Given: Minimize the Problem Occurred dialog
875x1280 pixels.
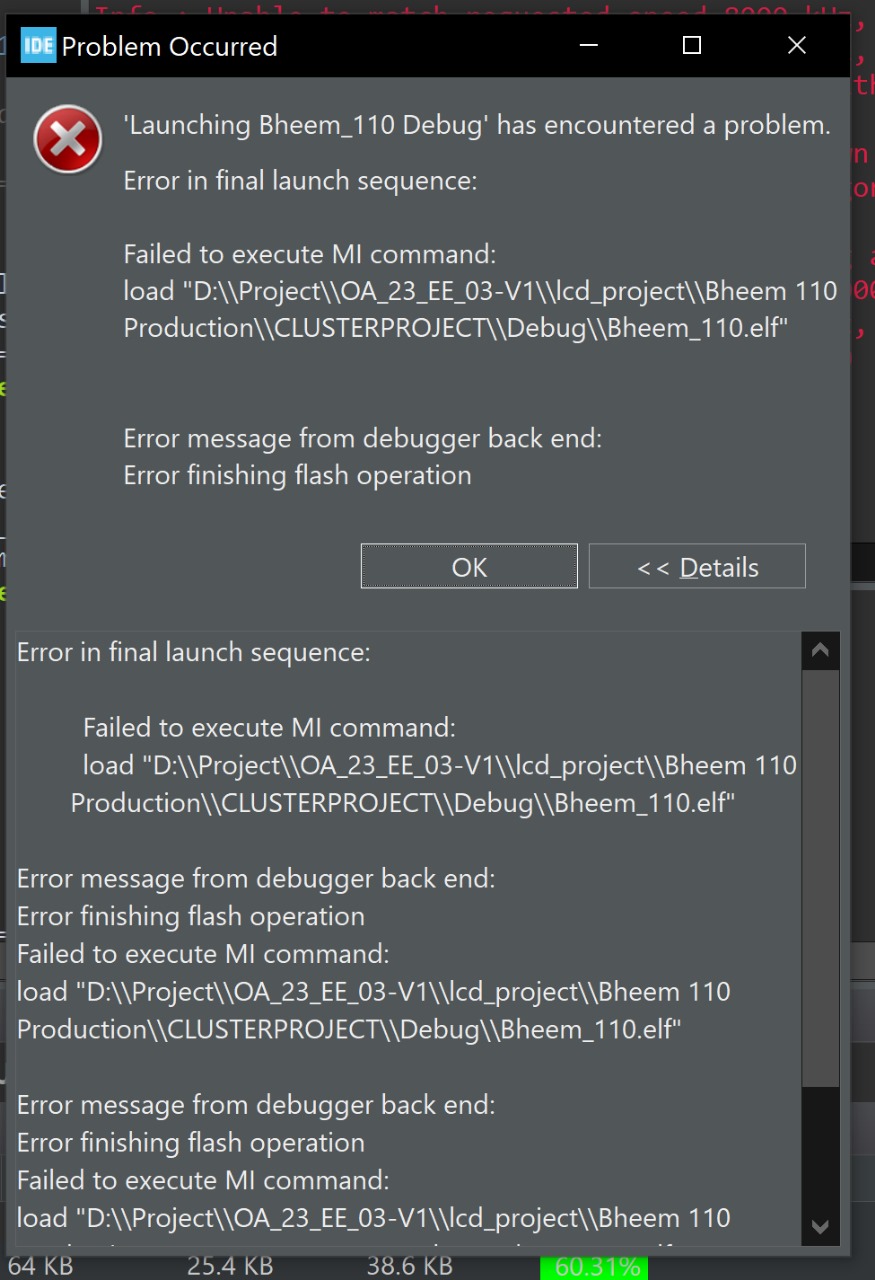Looking at the screenshot, I should (586, 45).
